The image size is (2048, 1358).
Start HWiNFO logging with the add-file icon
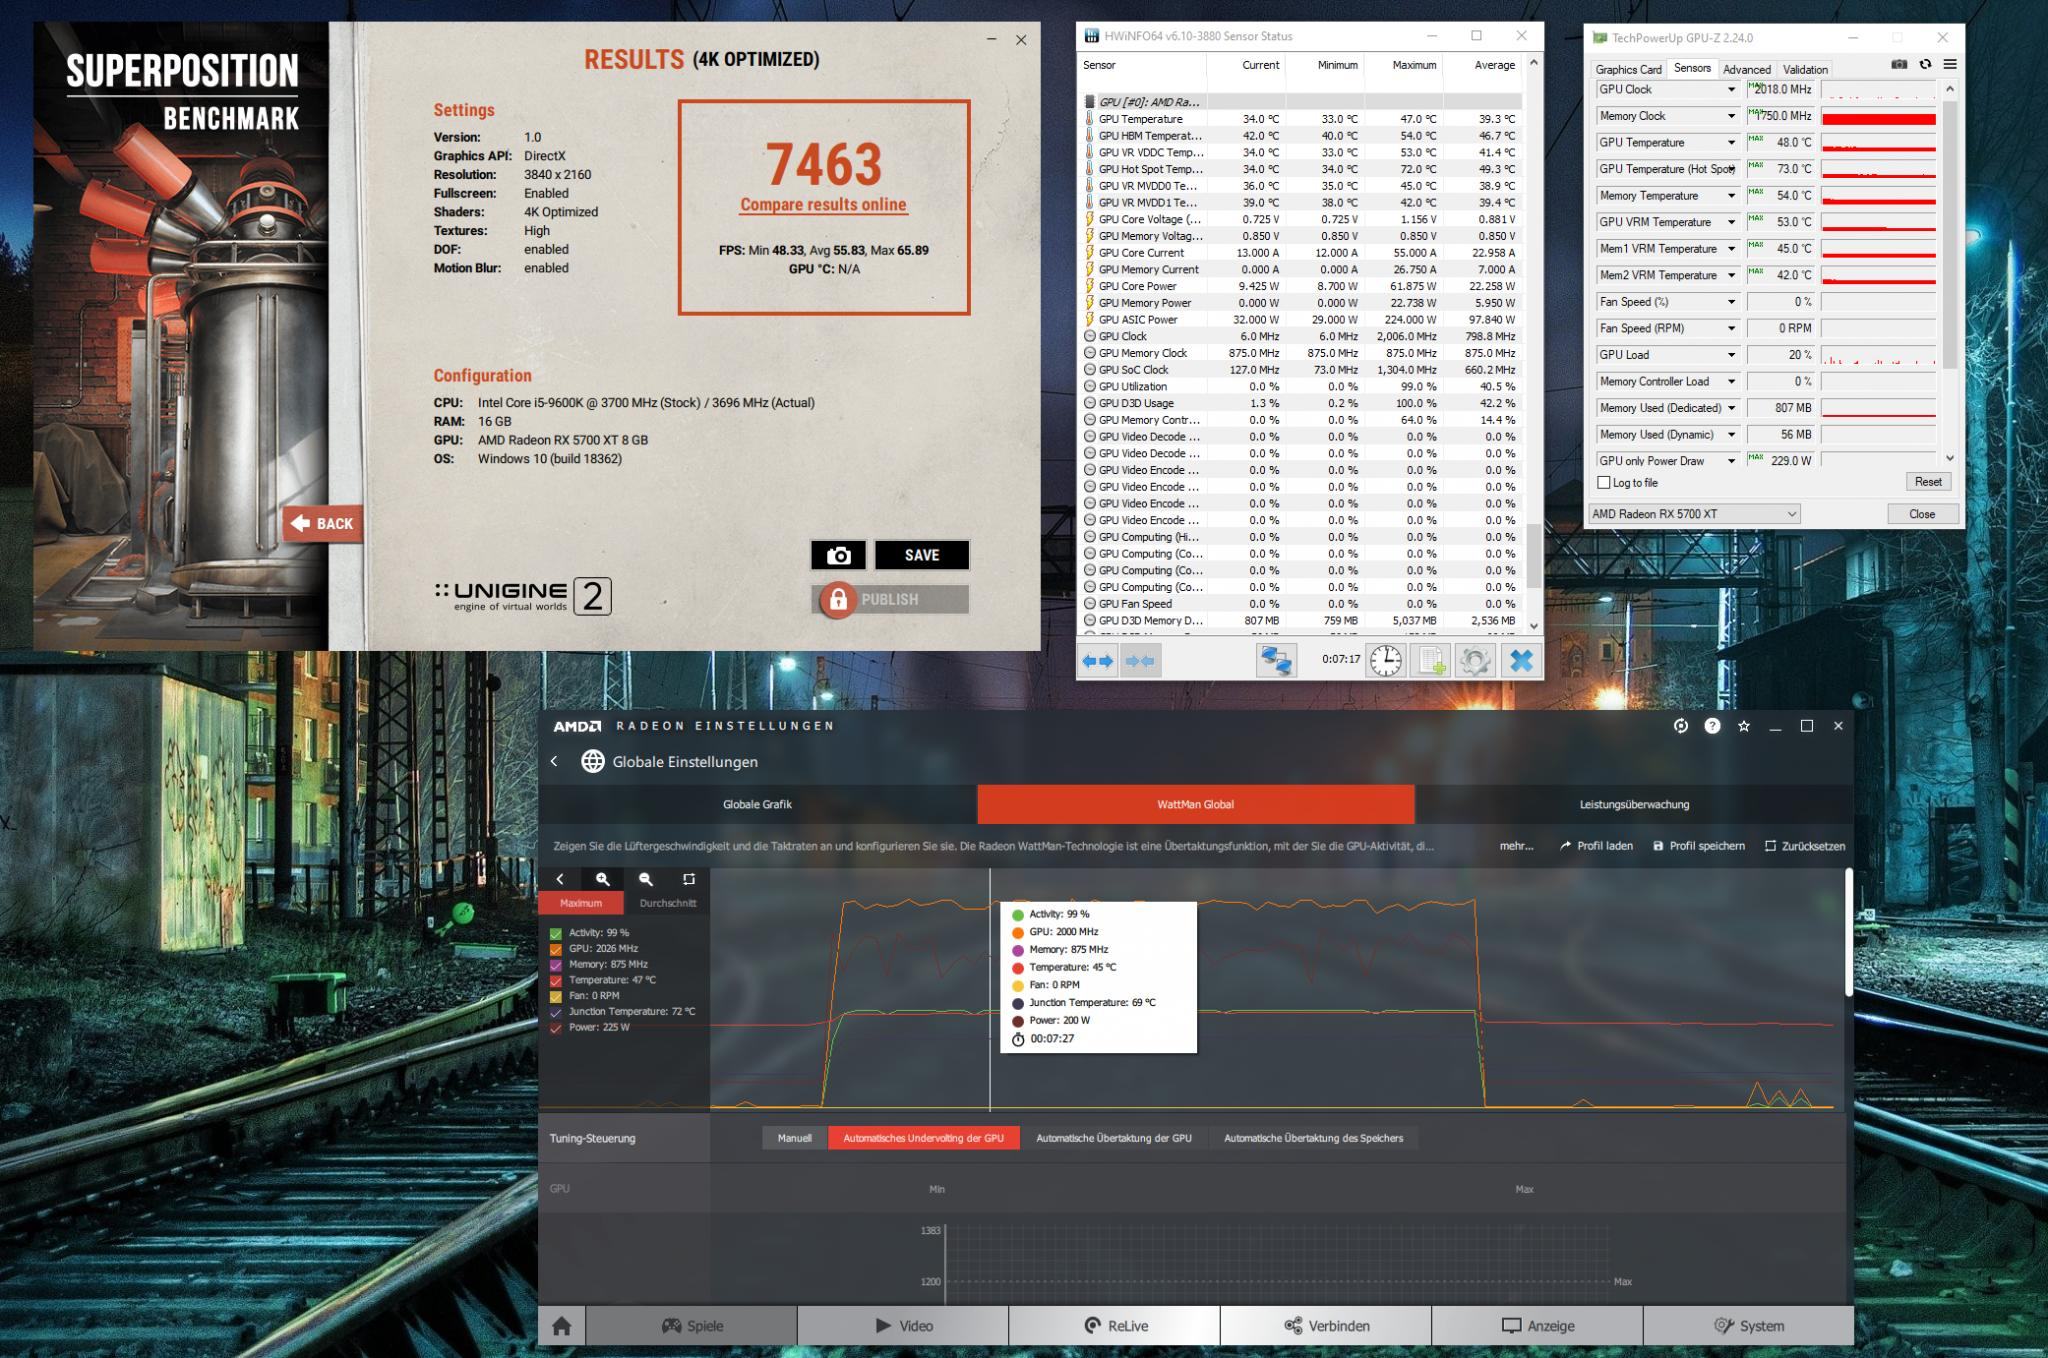tap(1430, 660)
